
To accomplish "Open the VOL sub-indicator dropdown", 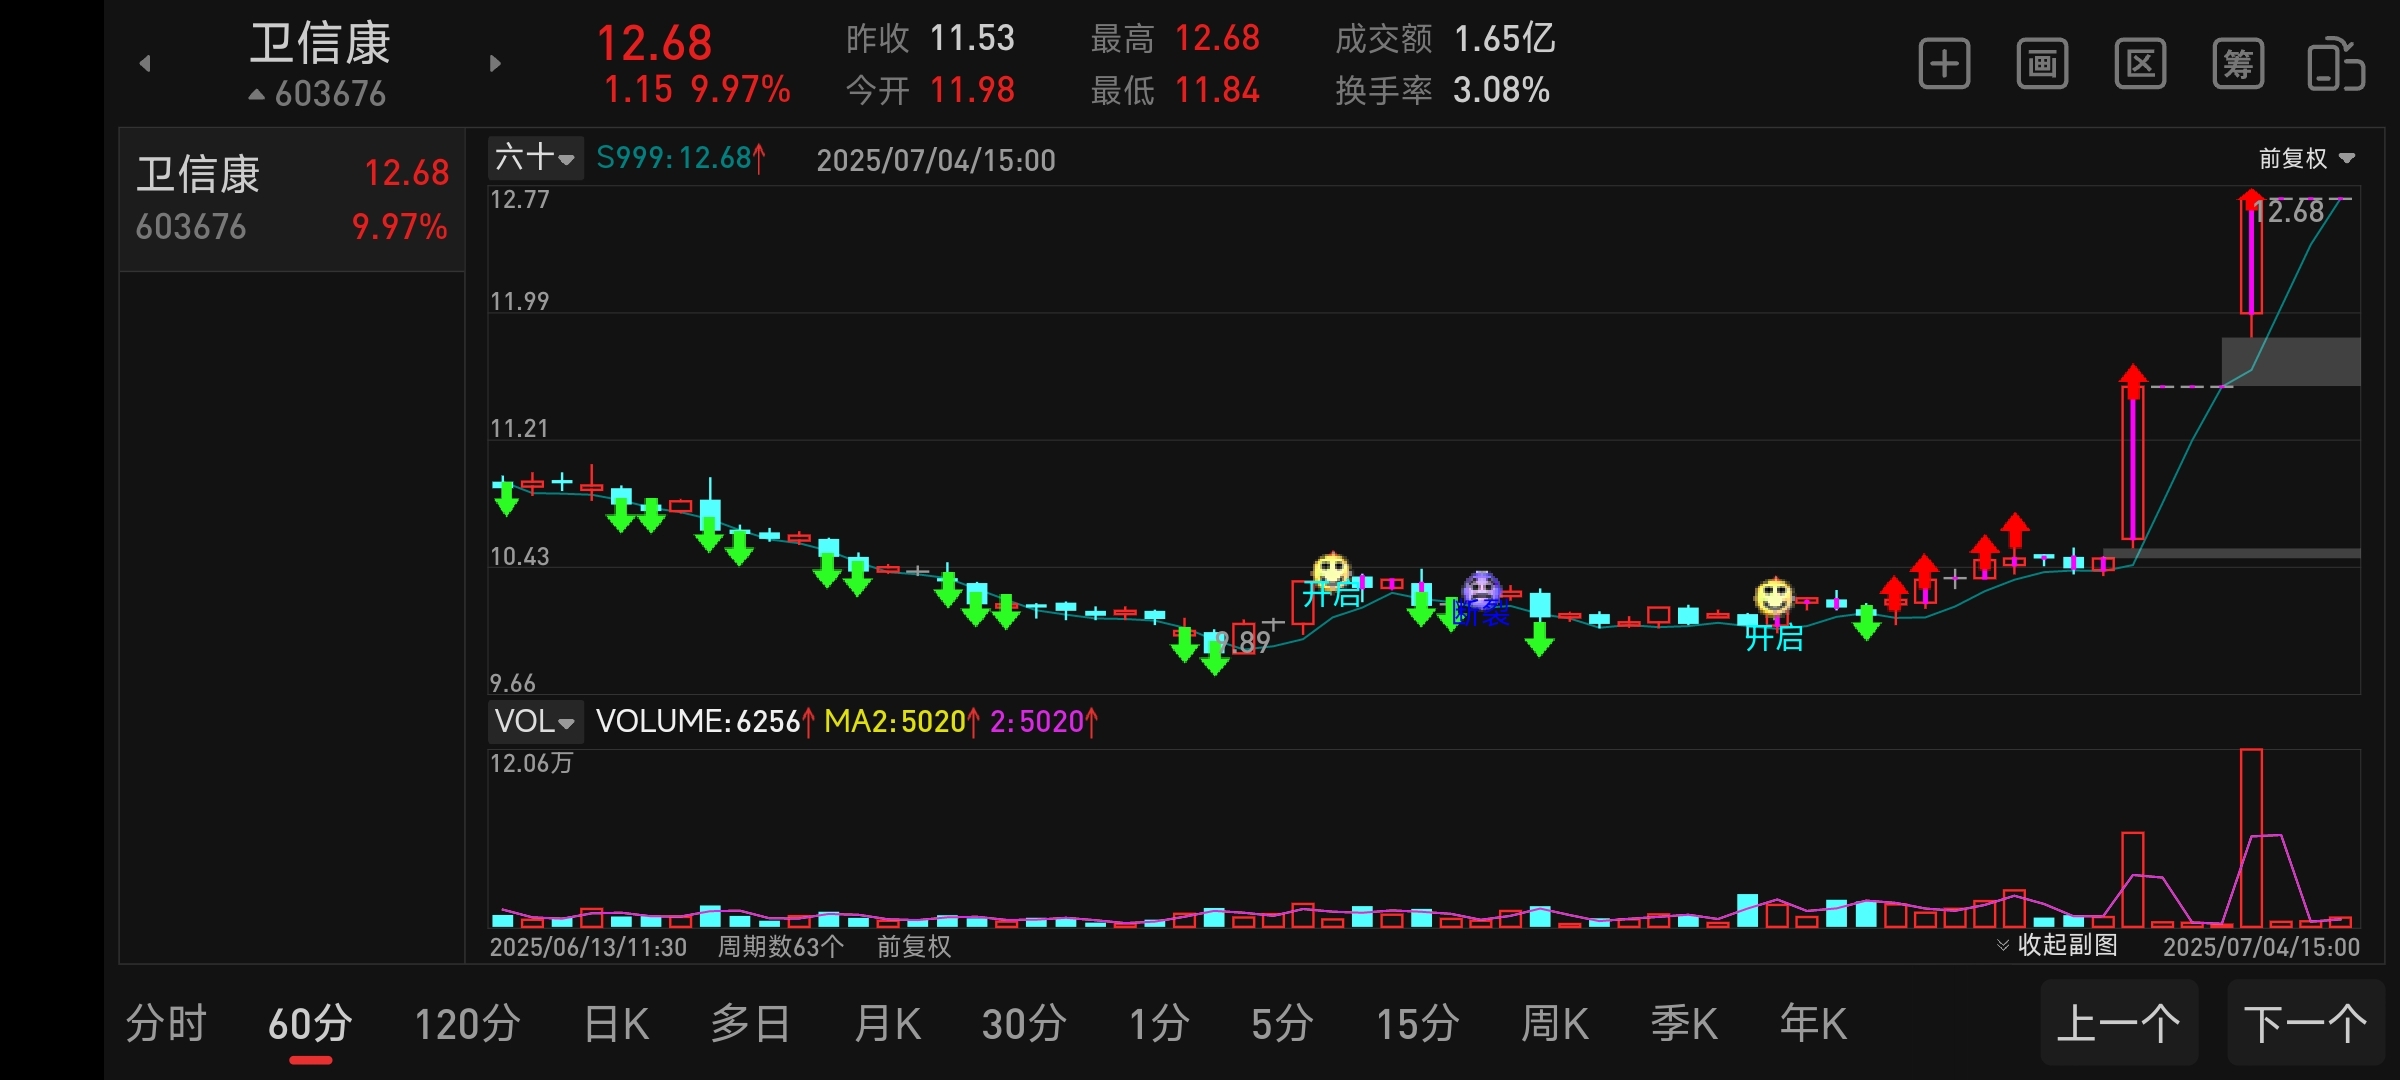I will [x=535, y=721].
